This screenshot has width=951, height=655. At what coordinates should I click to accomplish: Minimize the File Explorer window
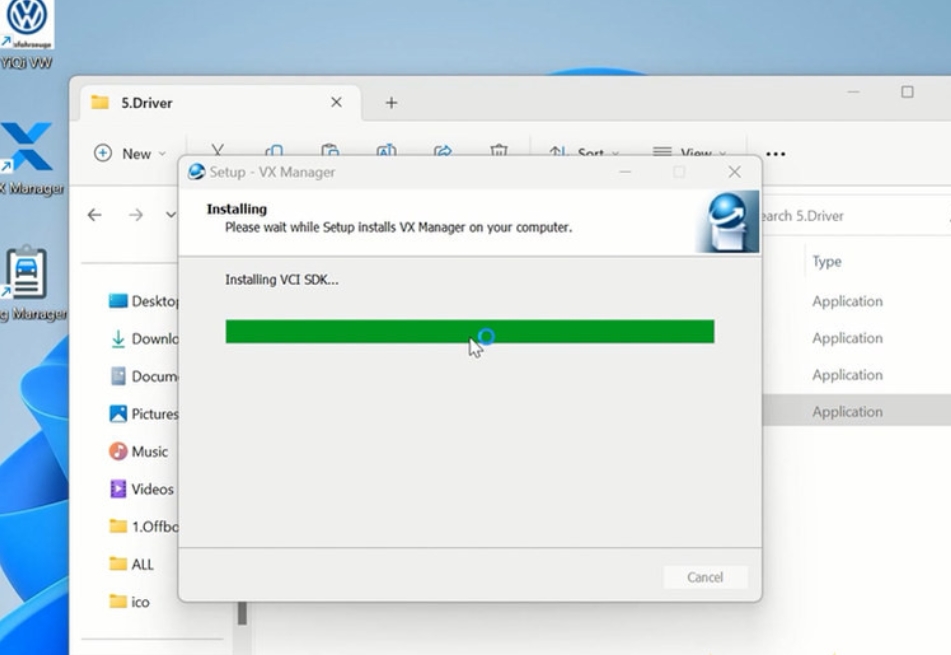pyautogui.click(x=853, y=92)
